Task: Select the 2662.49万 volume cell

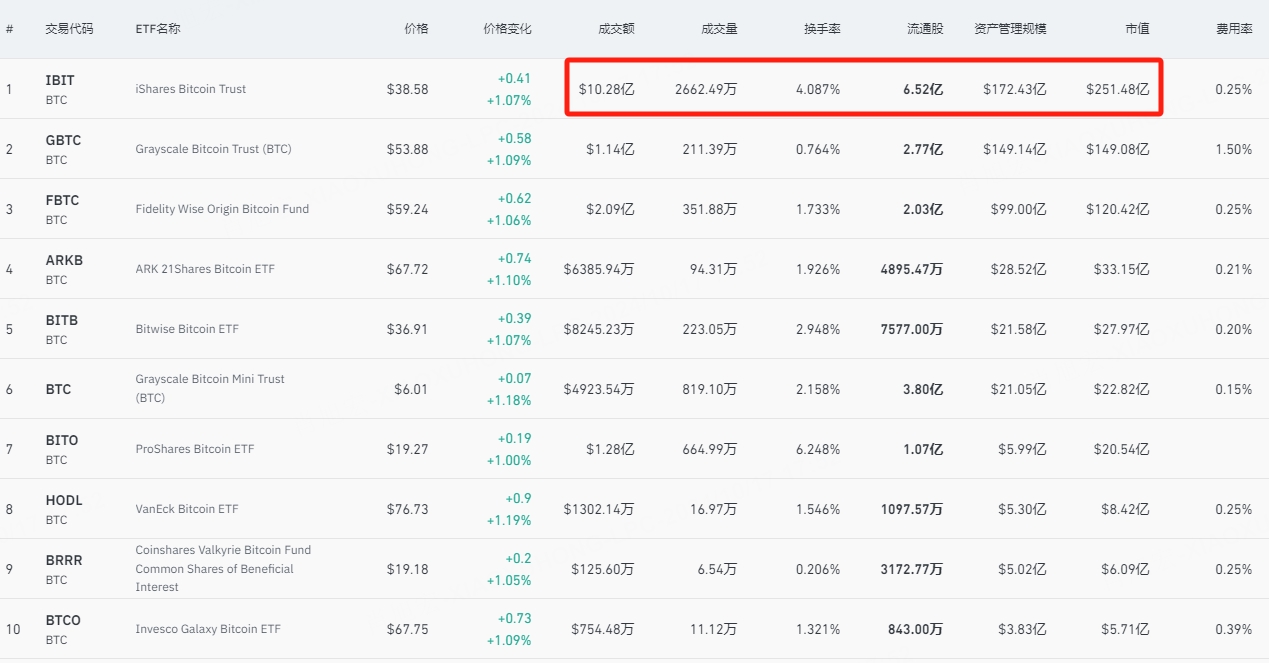Action: 706,89
